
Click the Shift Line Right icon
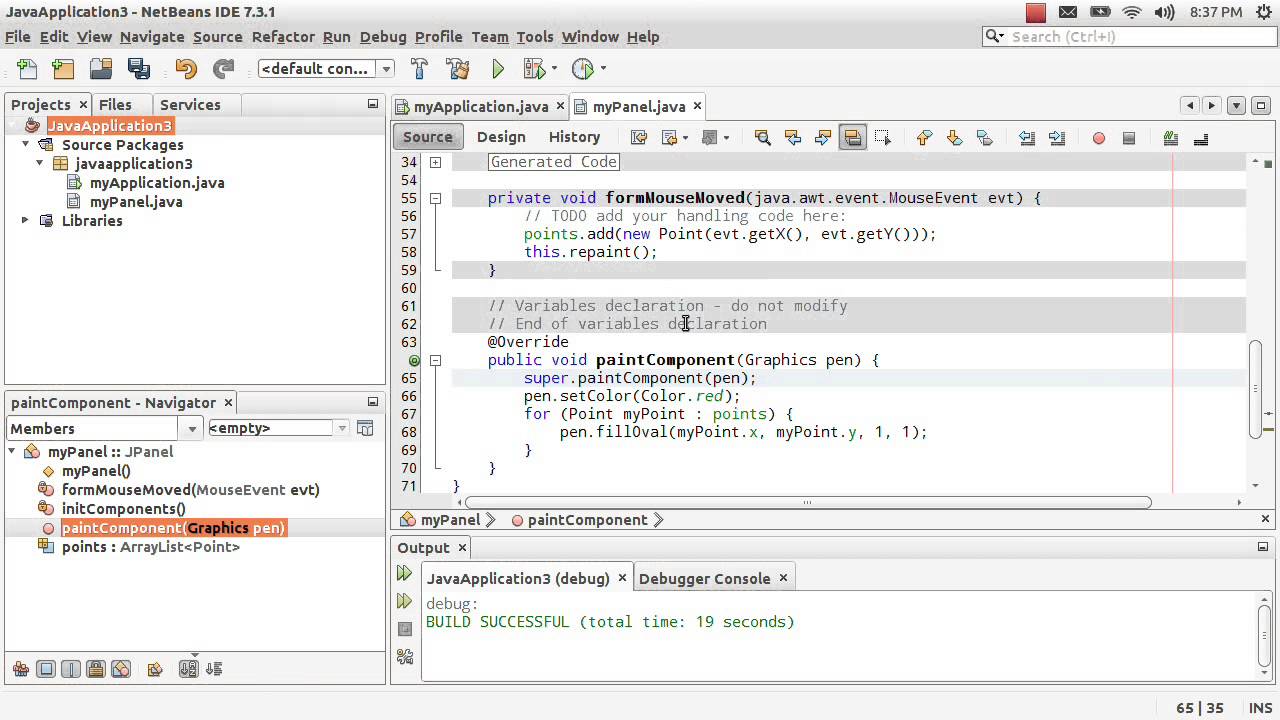click(x=1057, y=138)
